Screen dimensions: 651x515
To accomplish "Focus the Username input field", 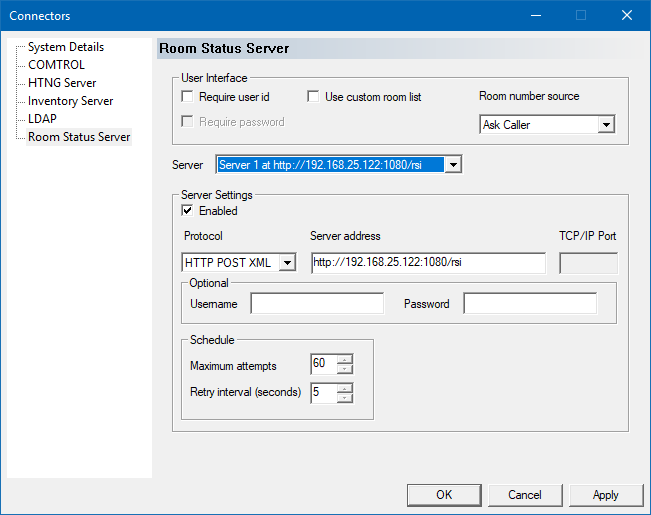I will point(317,303).
